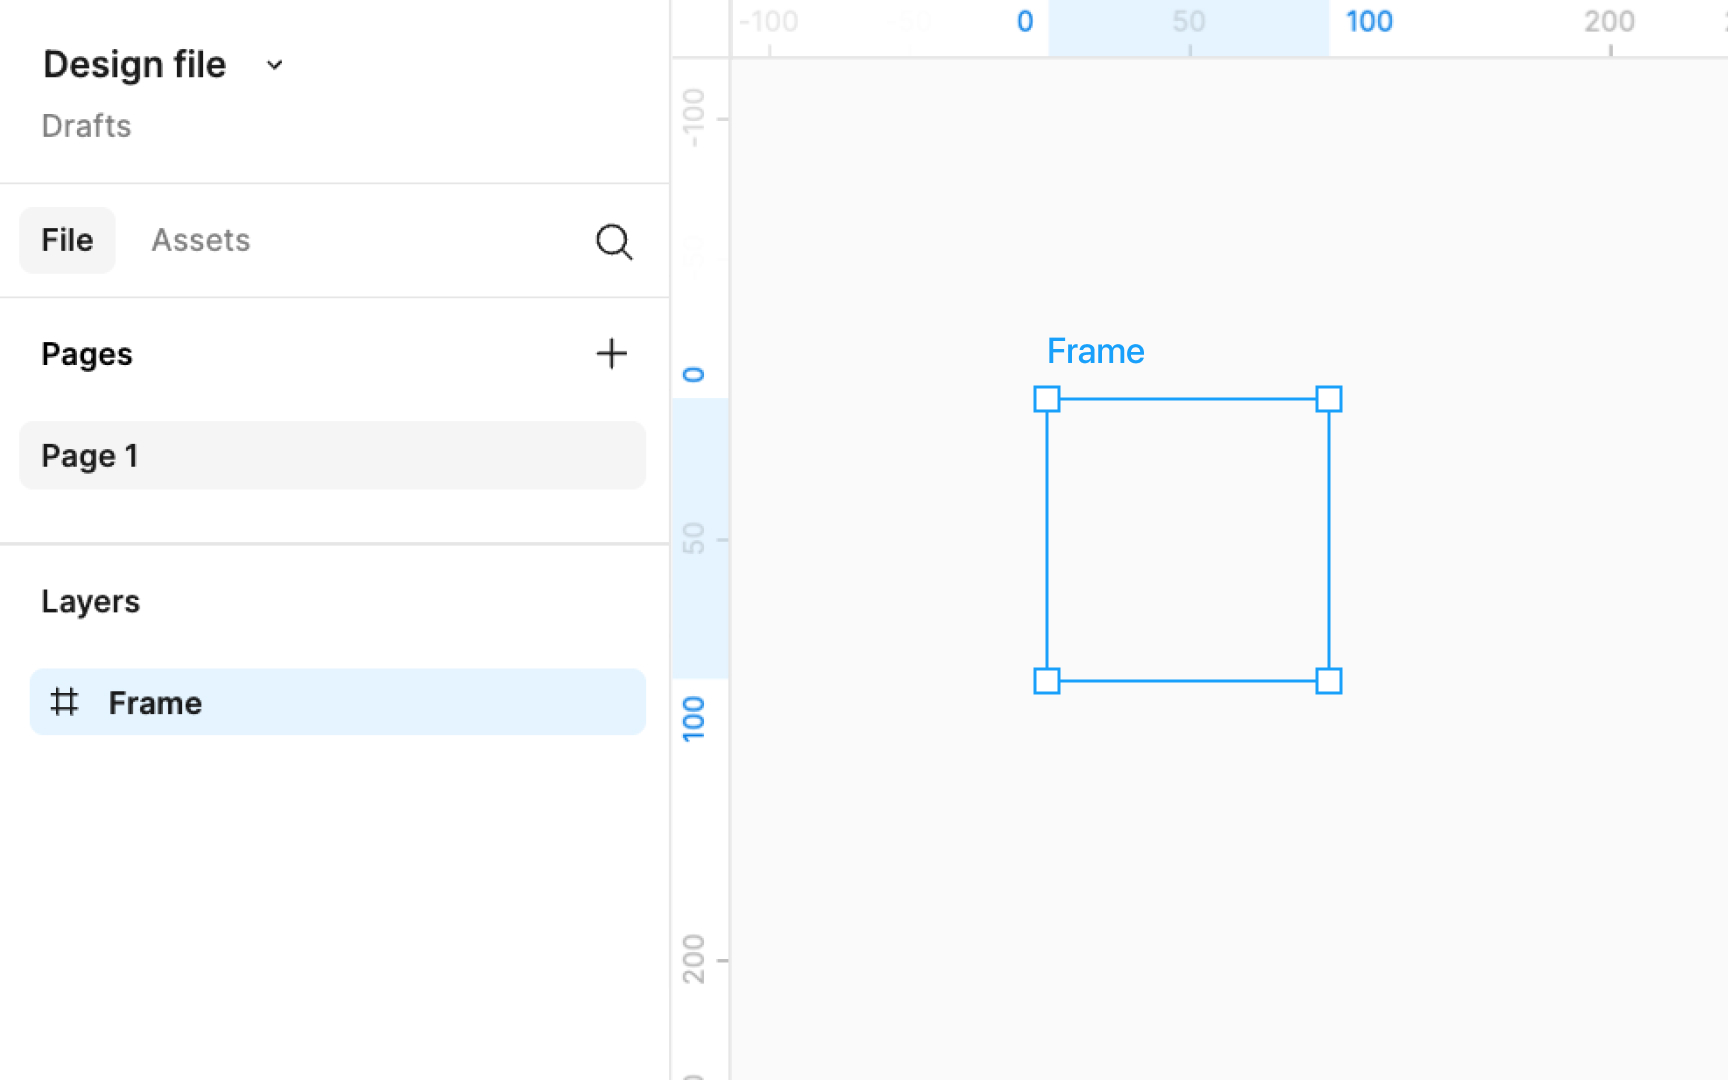Select Page 1 in the Pages list
The image size is (1728, 1080).
click(x=332, y=455)
